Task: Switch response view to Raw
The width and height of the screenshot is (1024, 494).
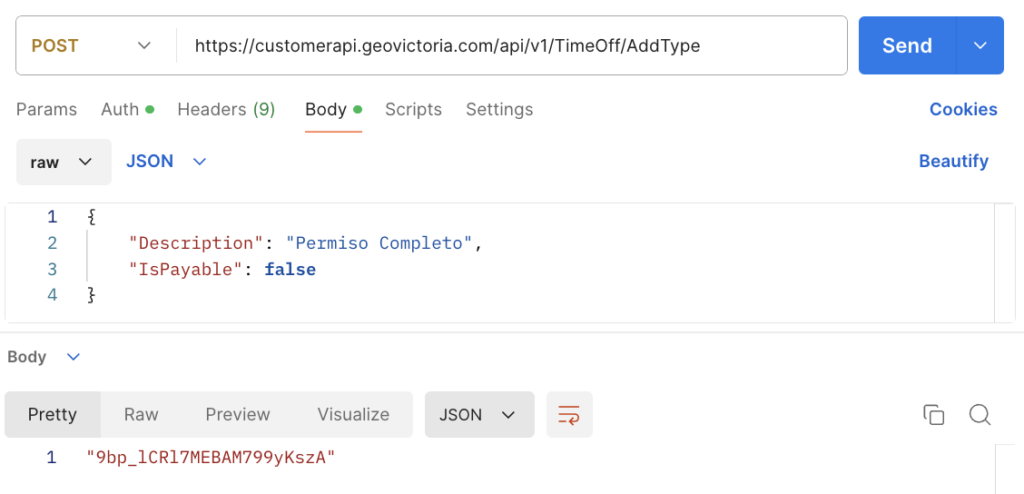Action: pos(141,415)
